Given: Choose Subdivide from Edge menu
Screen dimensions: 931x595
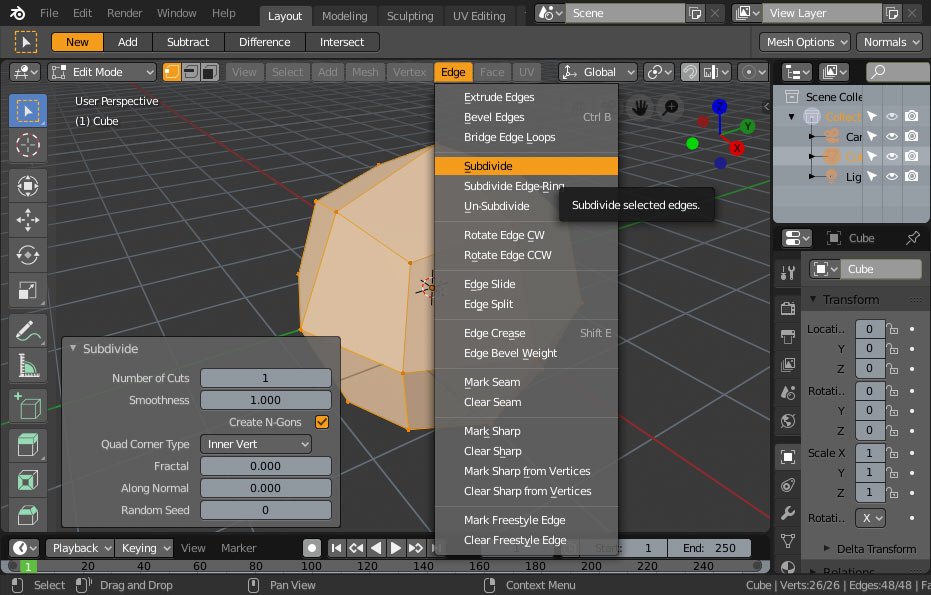Looking at the screenshot, I should (x=526, y=166).
